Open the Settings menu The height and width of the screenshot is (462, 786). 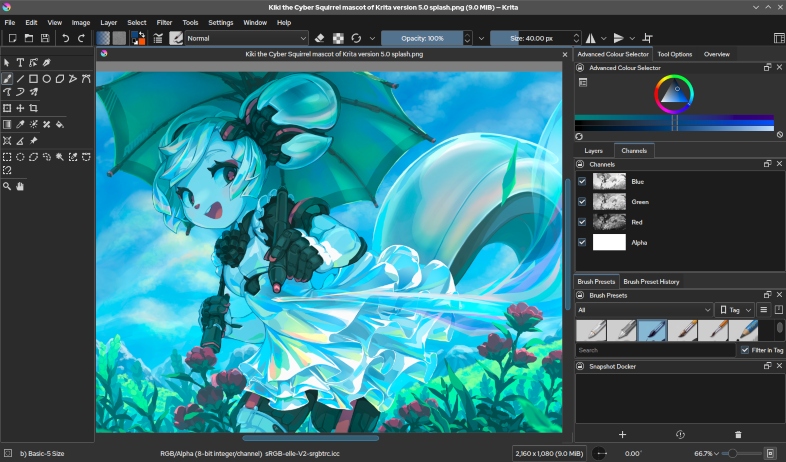click(221, 23)
